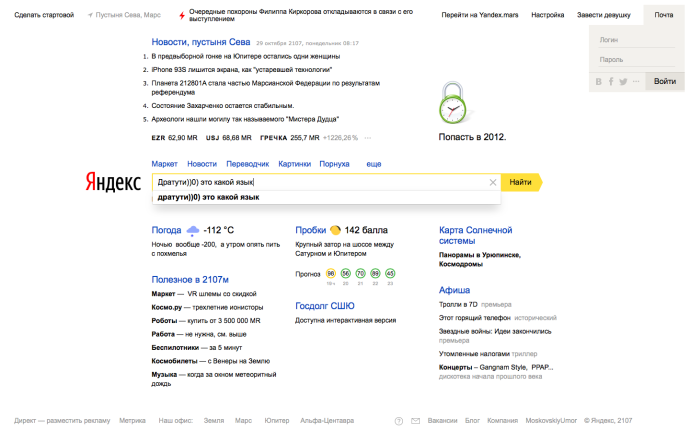The width and height of the screenshot is (690, 432).
Task: Select the search suggestion 'дратути))0) это какой язык'
Action: click(x=208, y=198)
